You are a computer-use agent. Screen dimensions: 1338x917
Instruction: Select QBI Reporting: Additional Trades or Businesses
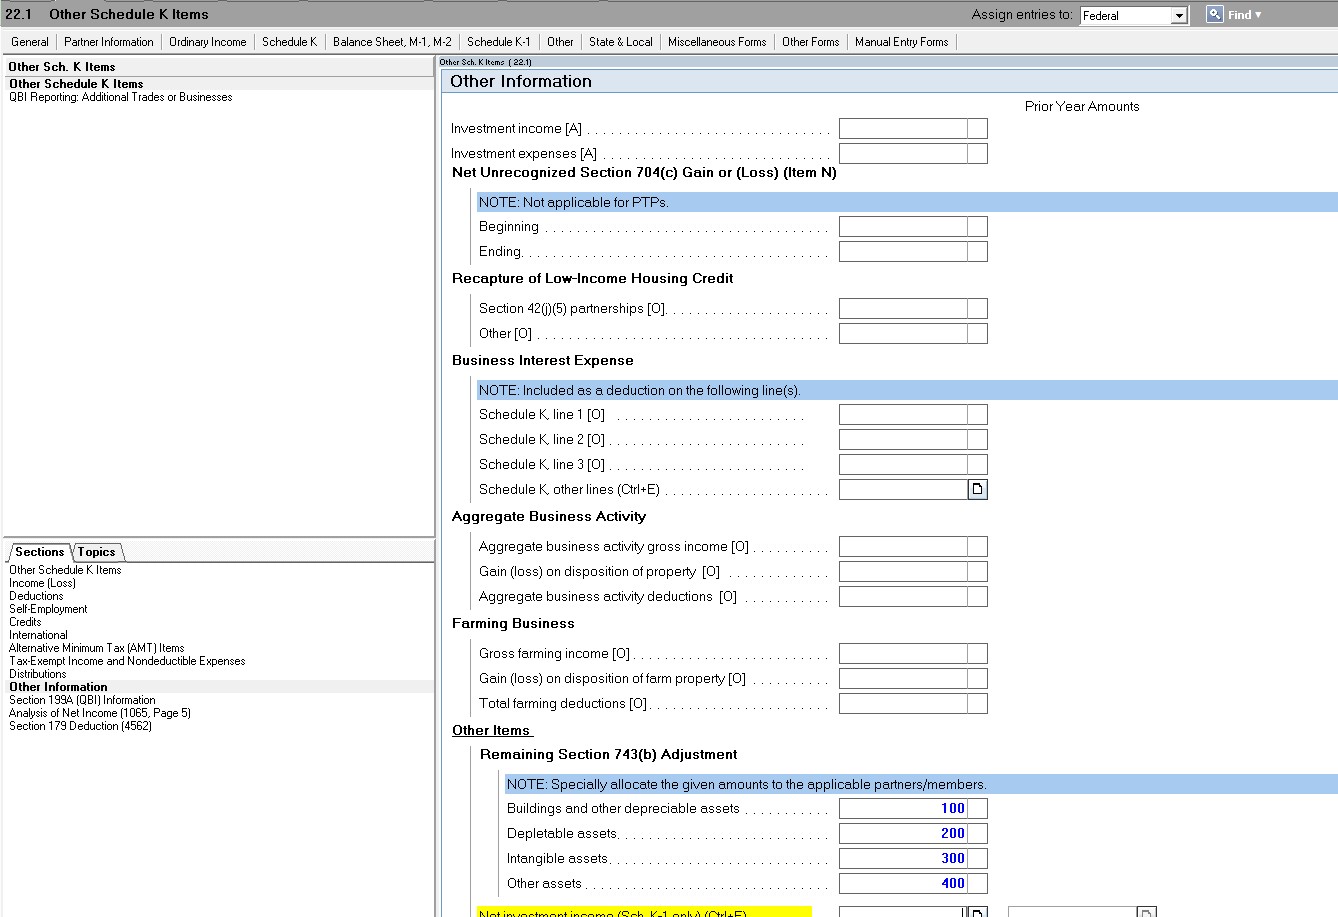tap(121, 97)
